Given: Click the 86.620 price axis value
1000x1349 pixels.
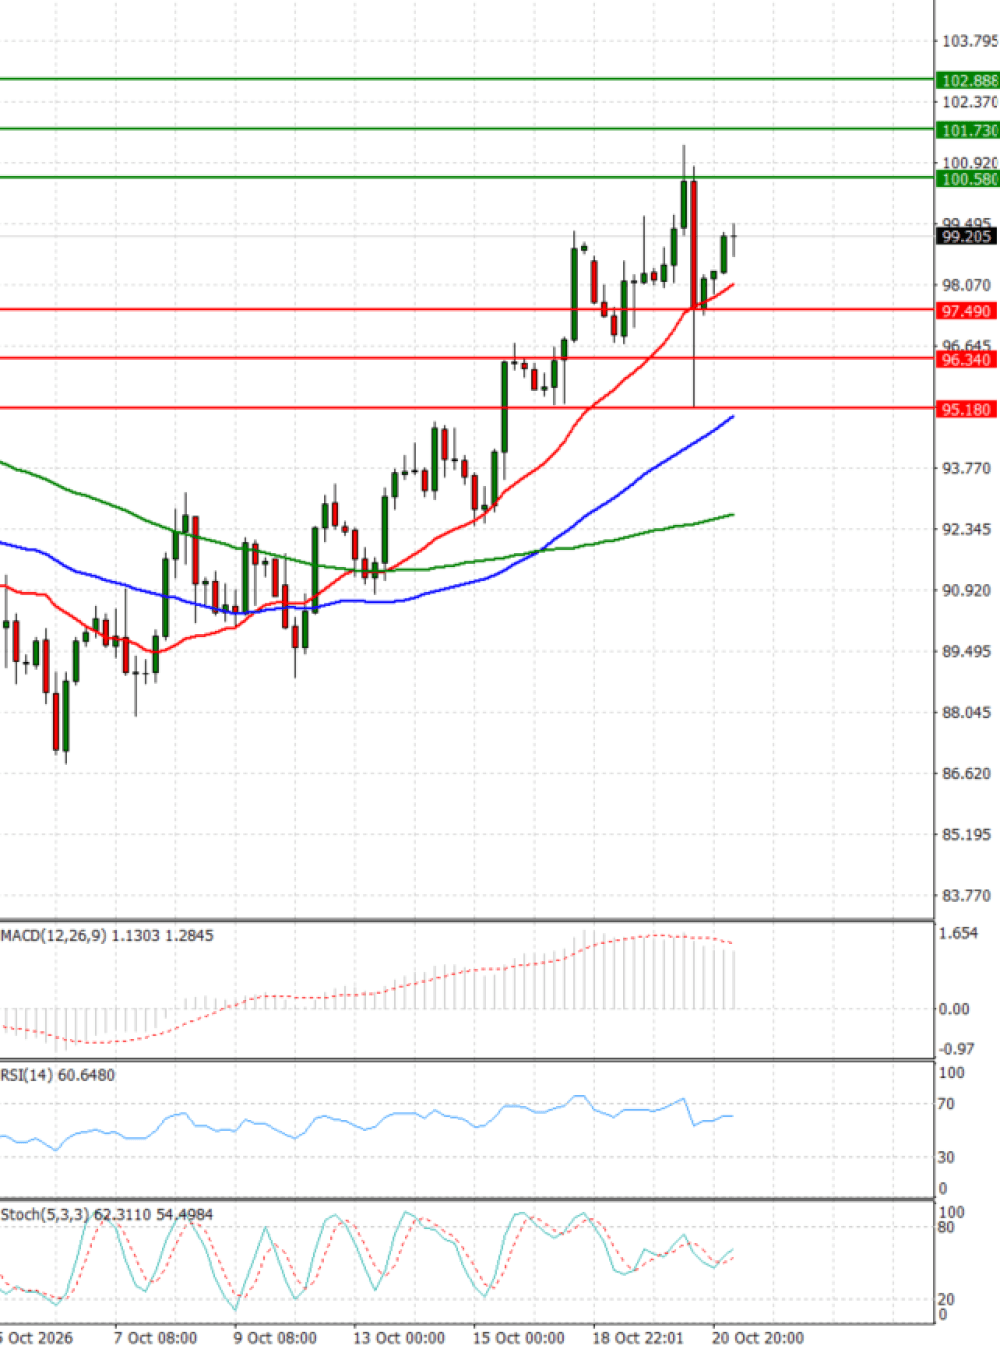Looking at the screenshot, I should pyautogui.click(x=967, y=773).
